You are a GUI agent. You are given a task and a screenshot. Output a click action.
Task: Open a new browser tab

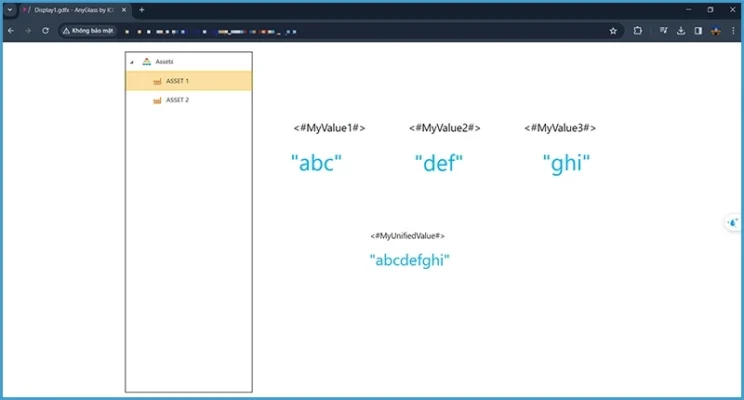[141, 9]
